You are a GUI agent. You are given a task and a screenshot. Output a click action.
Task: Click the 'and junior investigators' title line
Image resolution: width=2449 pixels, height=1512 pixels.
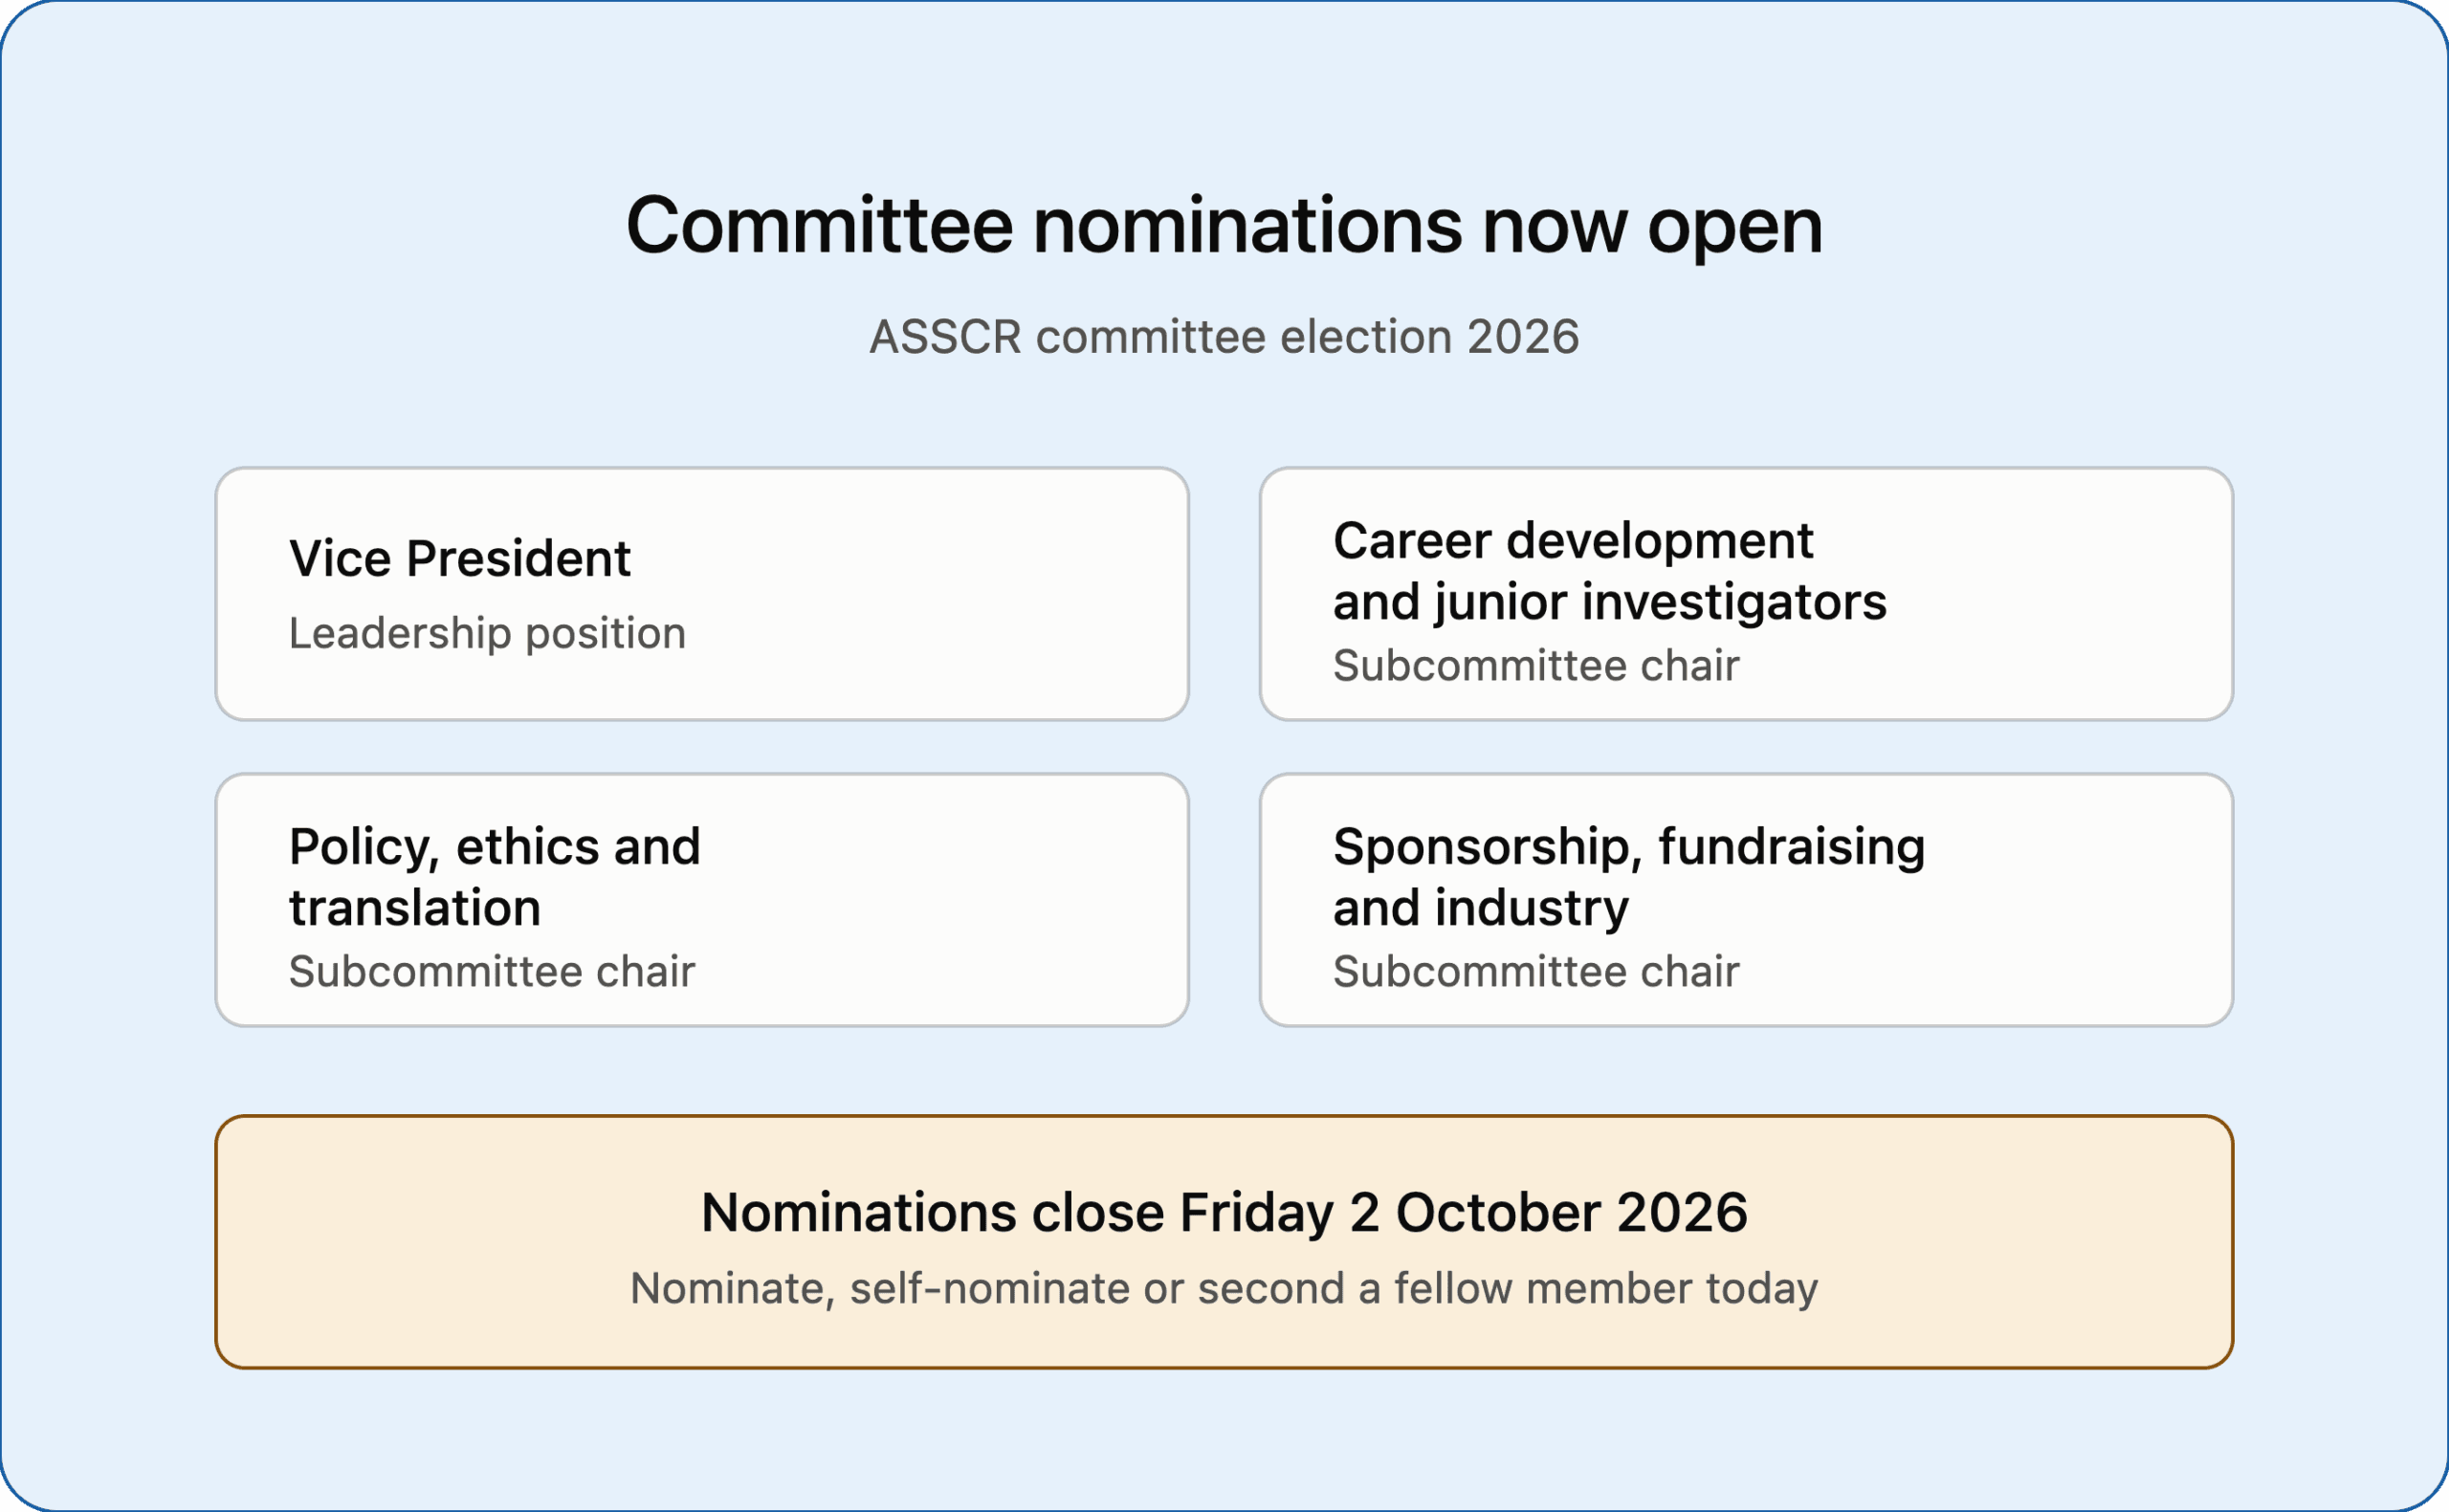1610,603
